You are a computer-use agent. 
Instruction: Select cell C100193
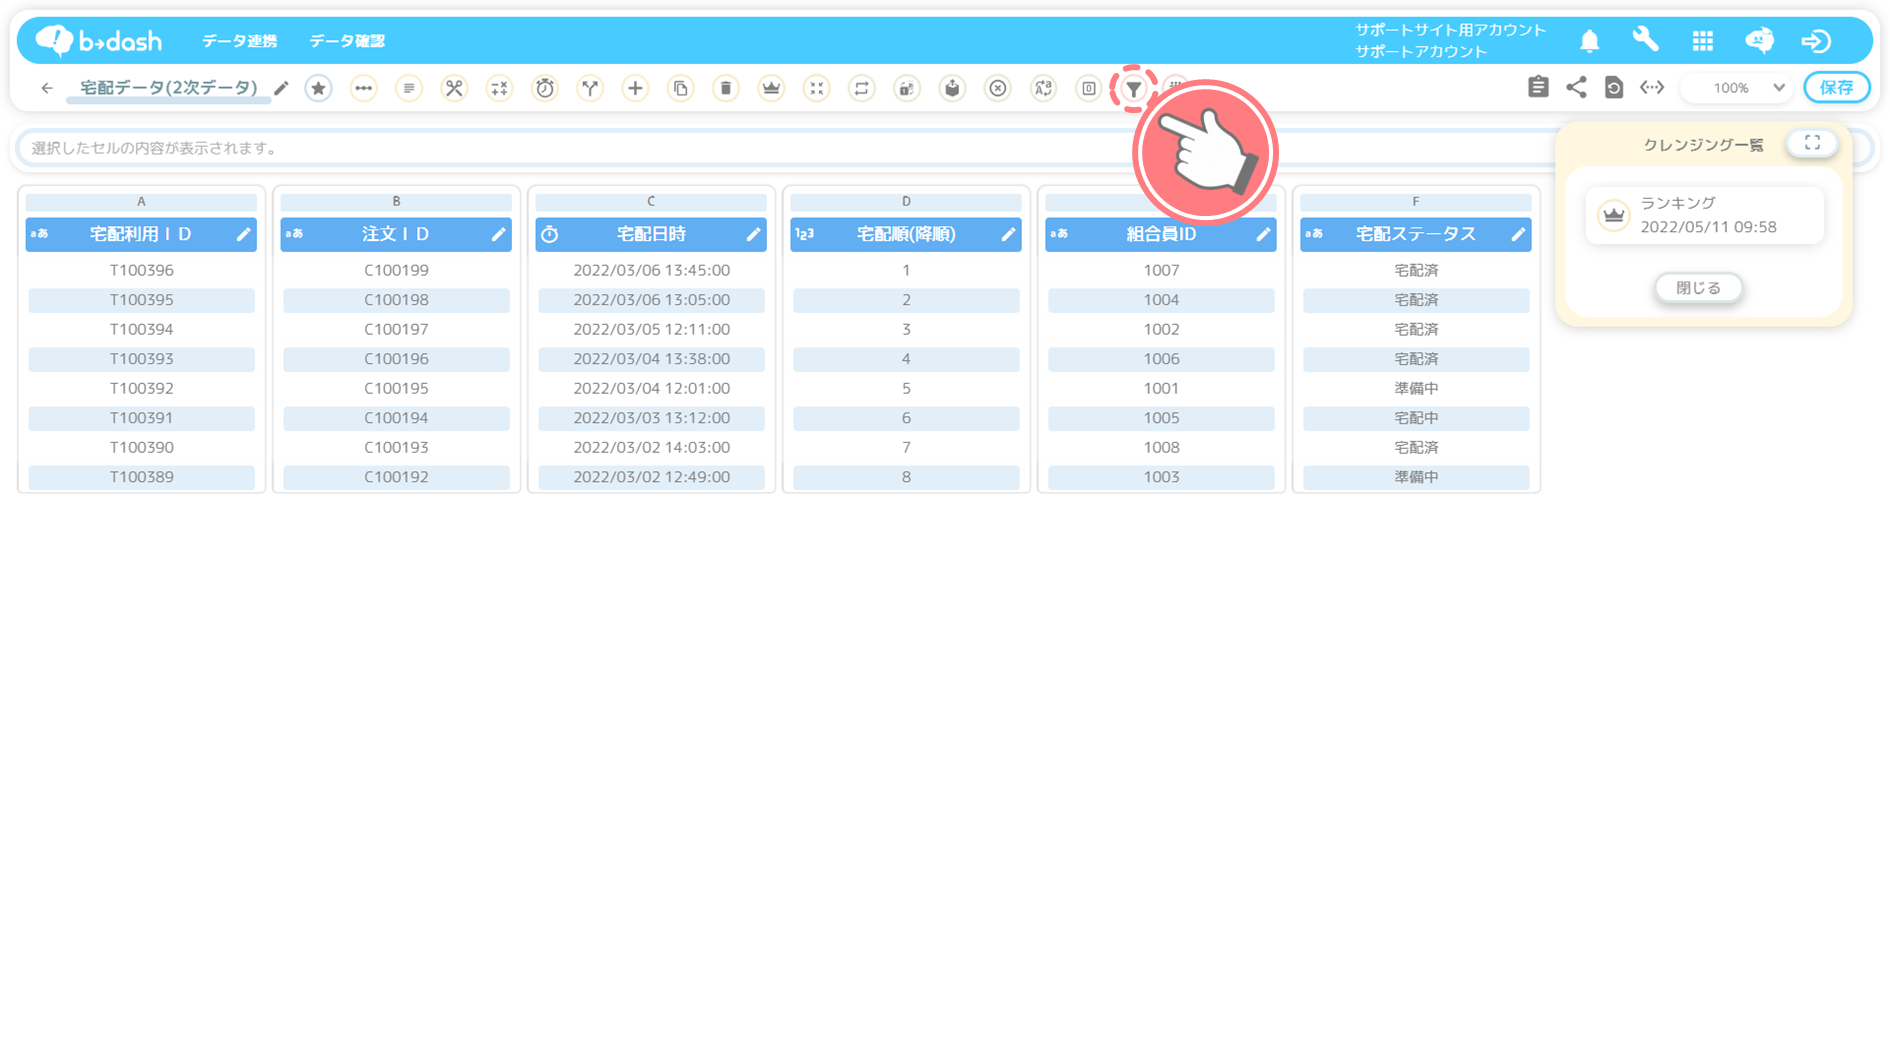click(x=396, y=448)
